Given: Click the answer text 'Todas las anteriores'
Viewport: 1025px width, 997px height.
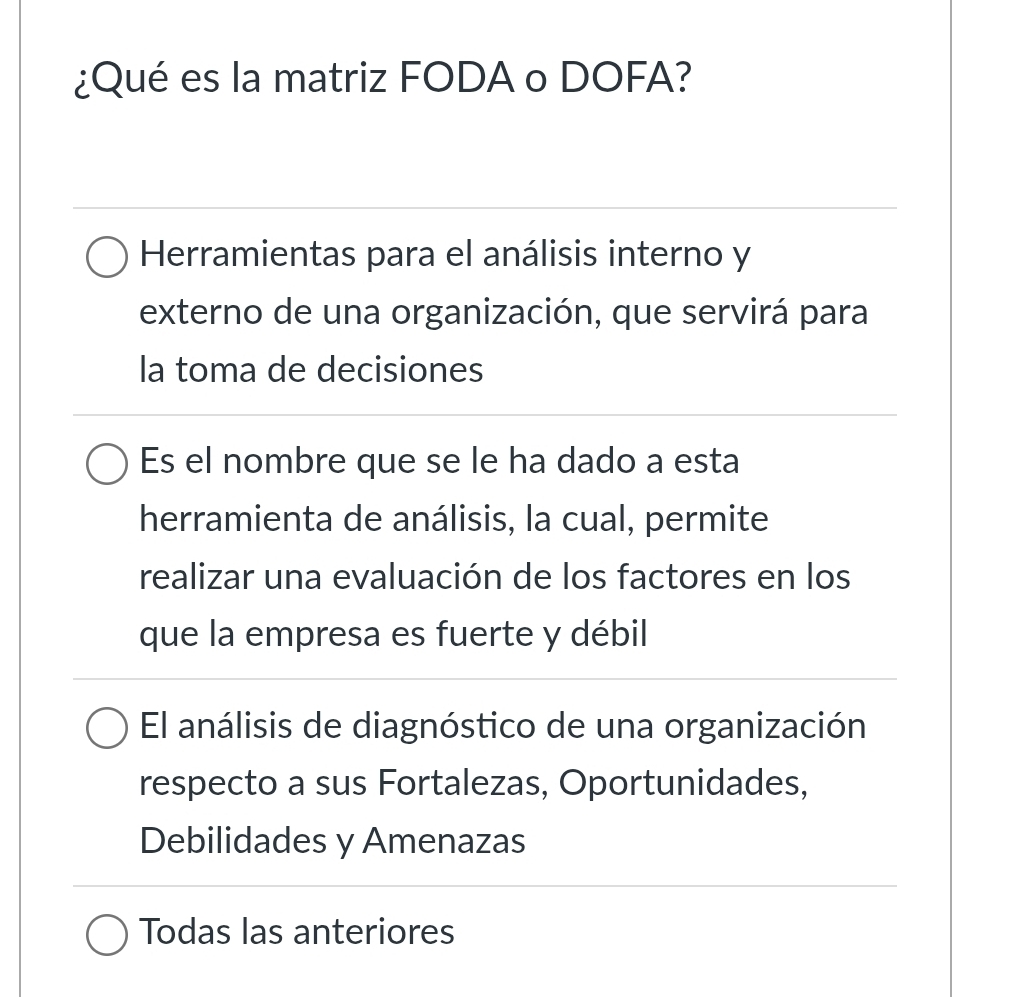Looking at the screenshot, I should [296, 931].
